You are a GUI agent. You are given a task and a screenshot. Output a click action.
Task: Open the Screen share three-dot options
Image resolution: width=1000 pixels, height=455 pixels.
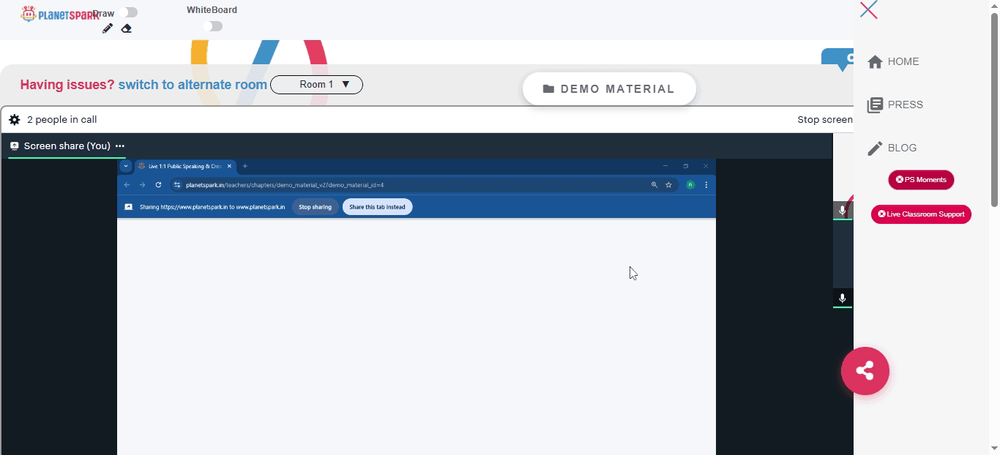[120, 146]
